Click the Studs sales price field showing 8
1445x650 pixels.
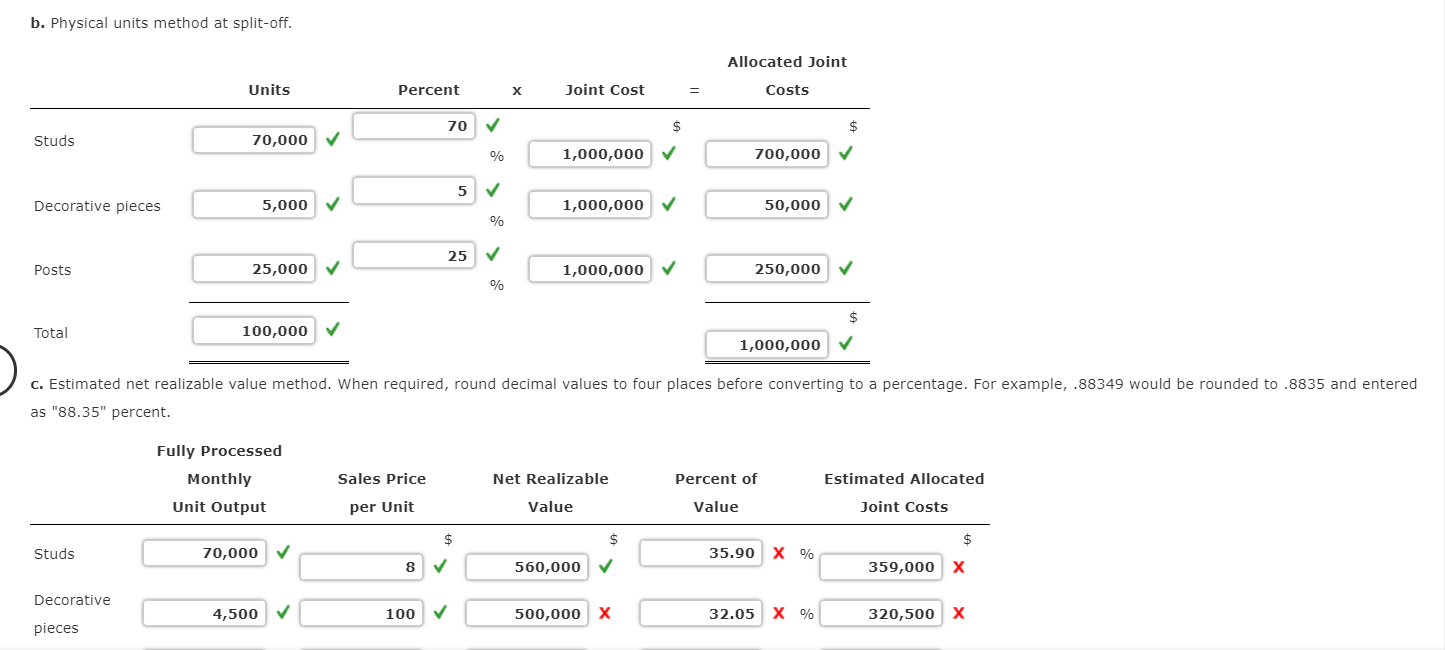coord(361,567)
